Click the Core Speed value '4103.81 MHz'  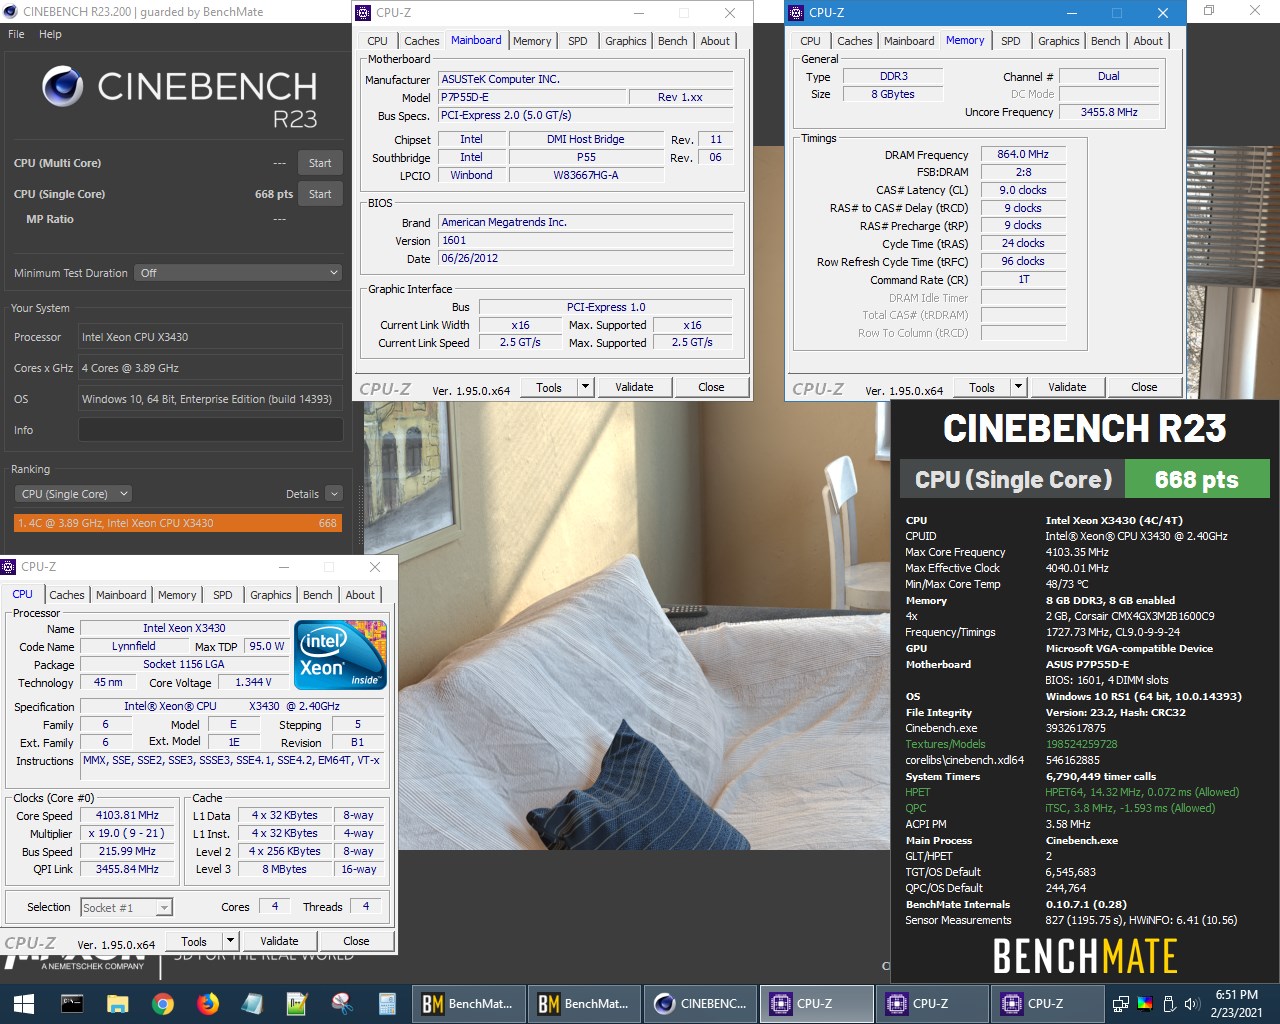coord(127,815)
